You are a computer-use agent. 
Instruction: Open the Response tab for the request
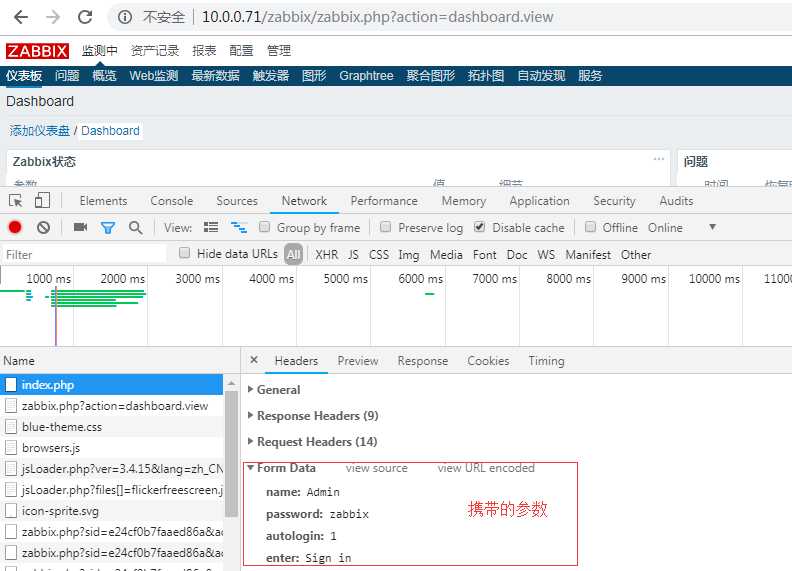pyautogui.click(x=422, y=361)
